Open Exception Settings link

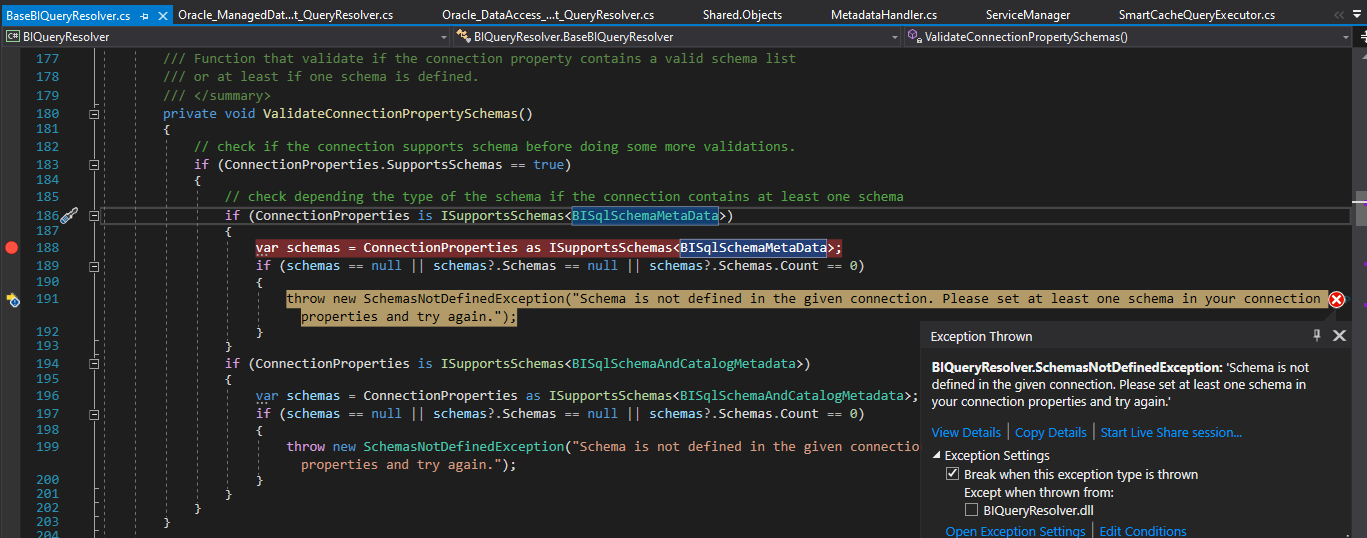[x=1015, y=531]
